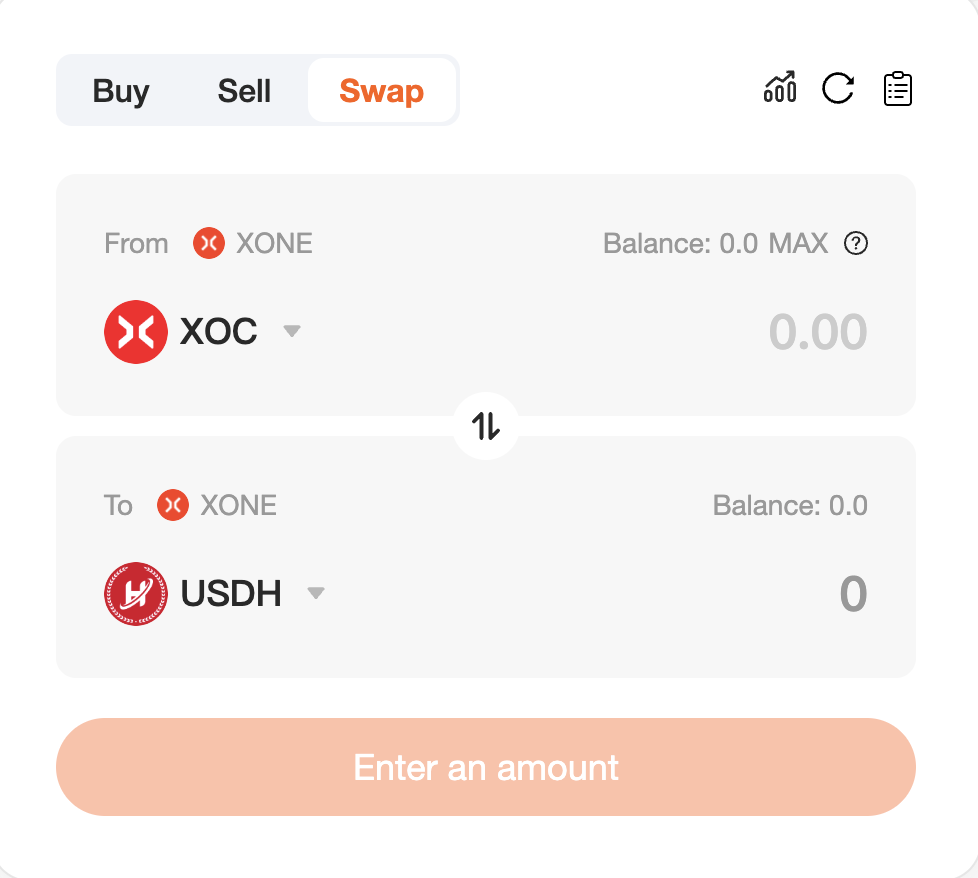978x878 pixels.
Task: Open the transaction history clipboard icon
Action: pos(898,89)
